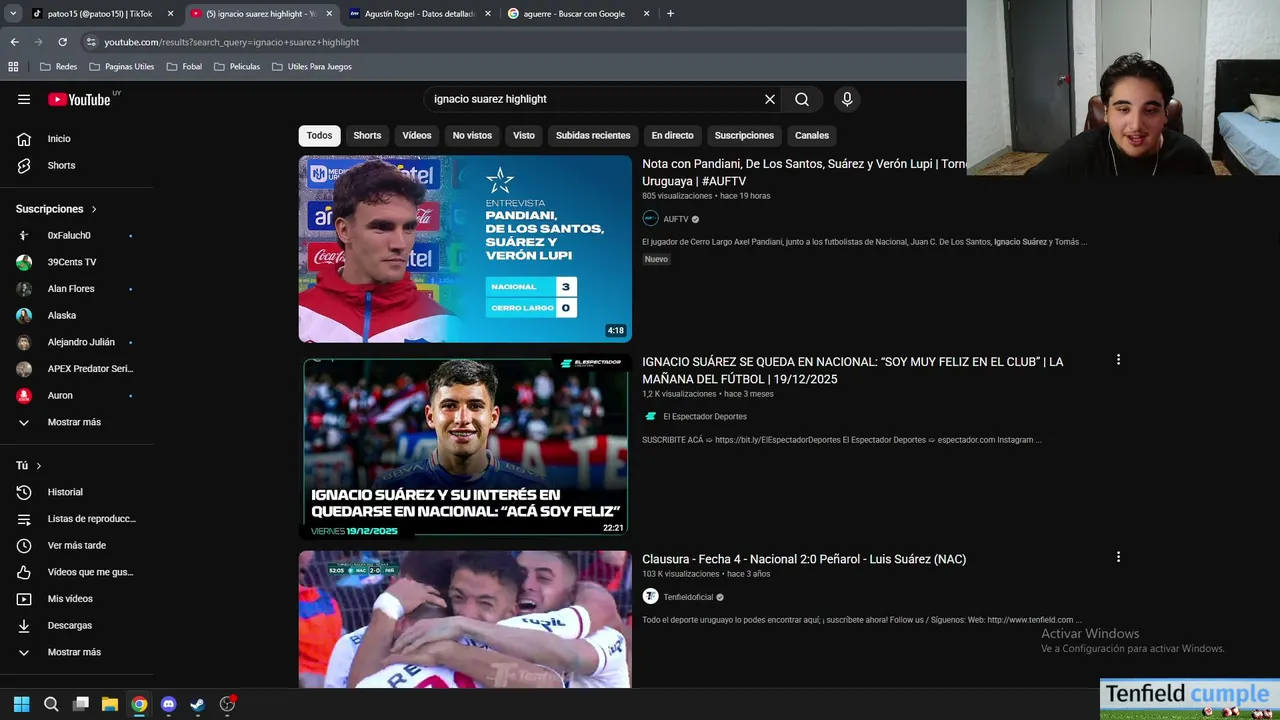Open File Explorer from the taskbar

[x=110, y=704]
